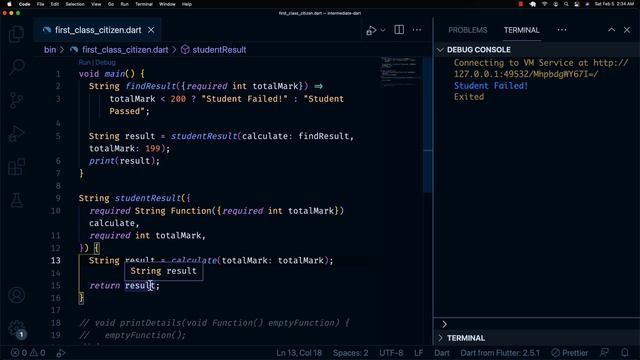The image size is (640, 360).
Task: Click the editor vertical scrollbar
Action: pos(427,124)
